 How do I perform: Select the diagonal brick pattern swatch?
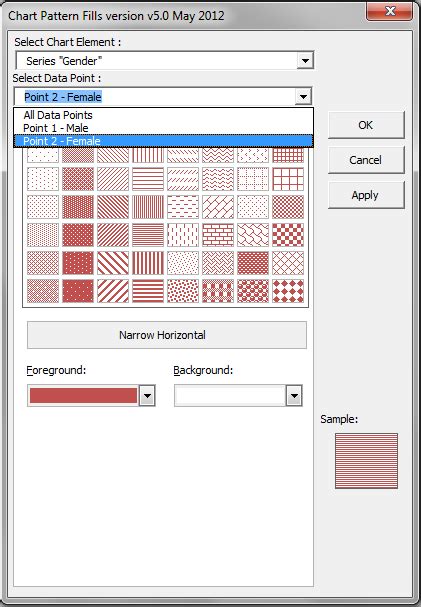[x=218, y=207]
